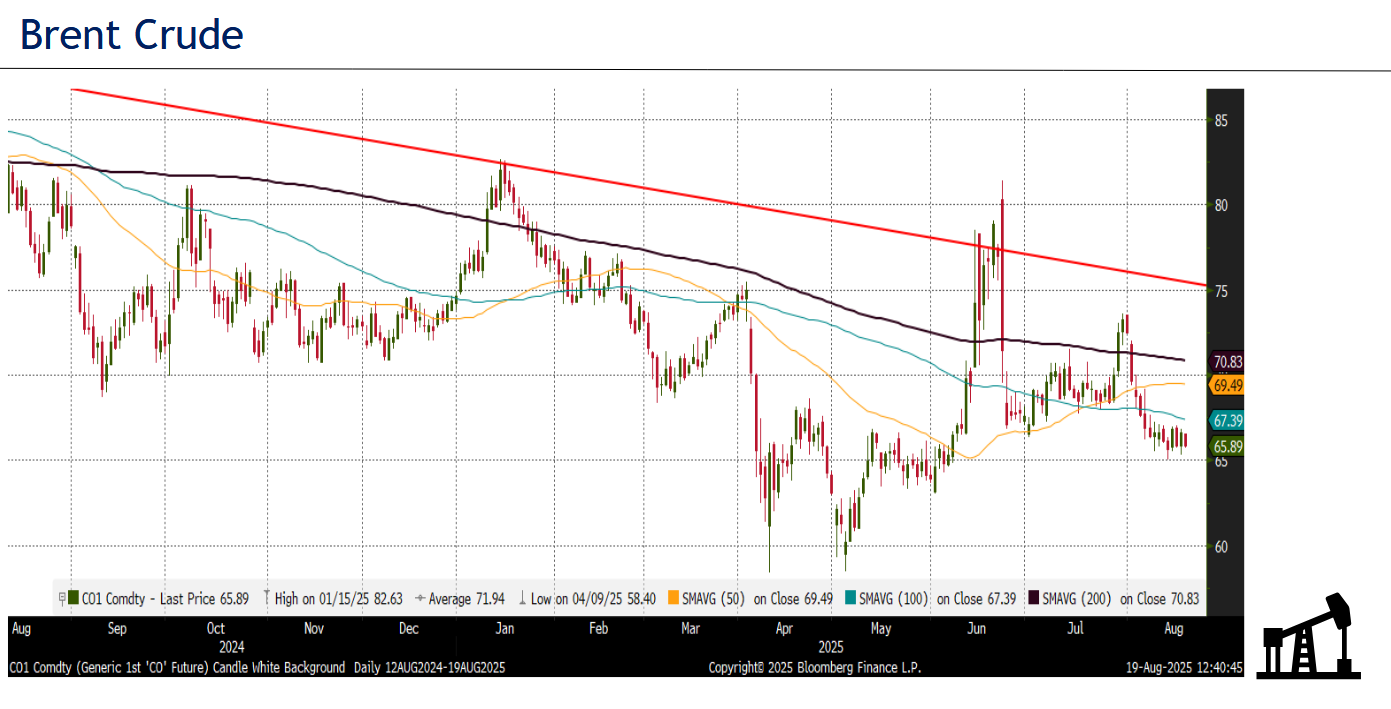This screenshot has width=1391, height=709.
Task: Click the Apr month label on time axis
Action: (785, 629)
